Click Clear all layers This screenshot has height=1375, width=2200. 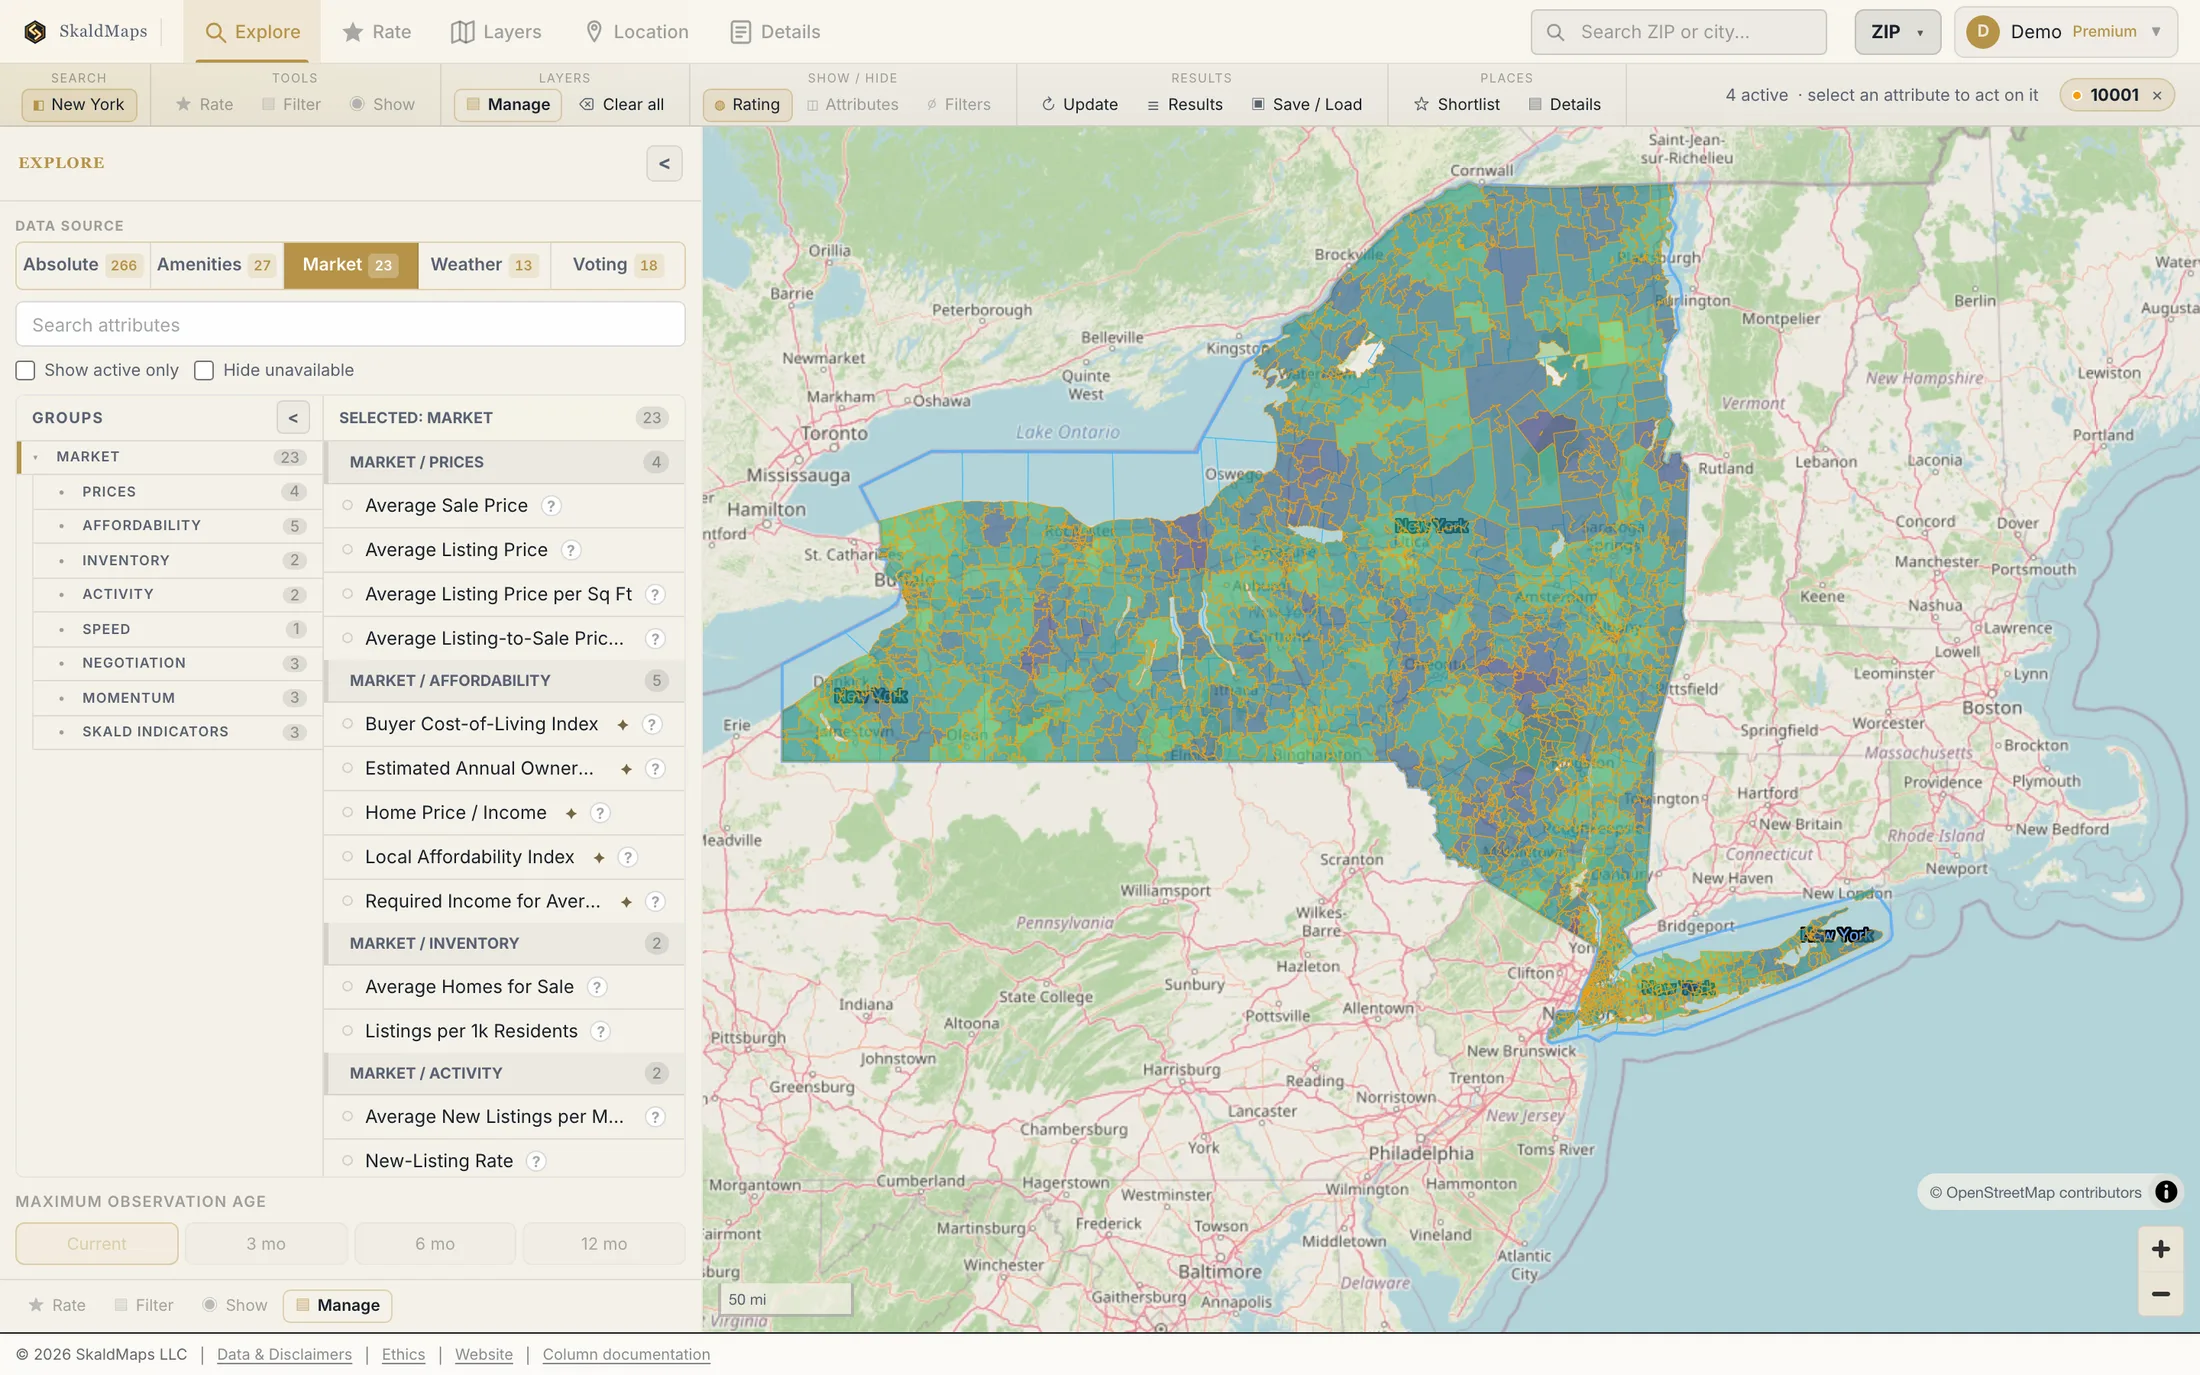[x=621, y=104]
